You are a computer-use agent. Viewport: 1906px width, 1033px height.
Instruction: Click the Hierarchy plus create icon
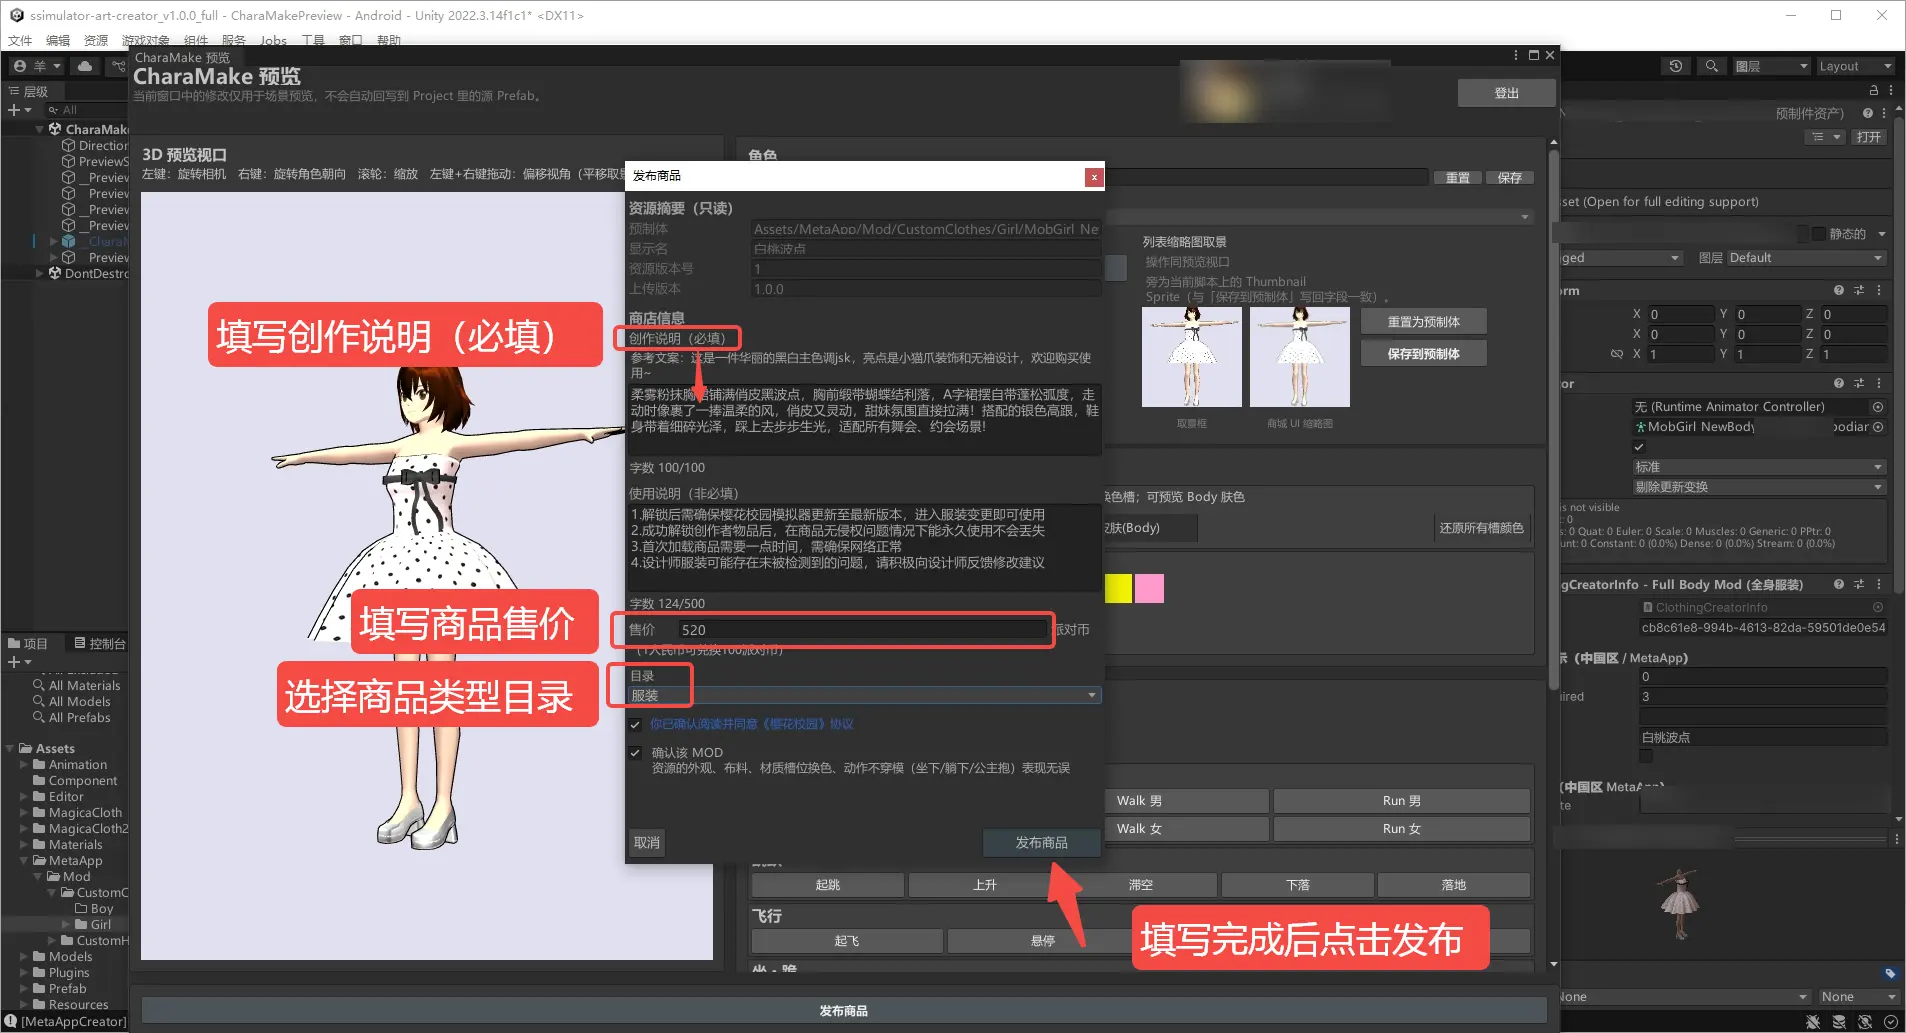14,110
